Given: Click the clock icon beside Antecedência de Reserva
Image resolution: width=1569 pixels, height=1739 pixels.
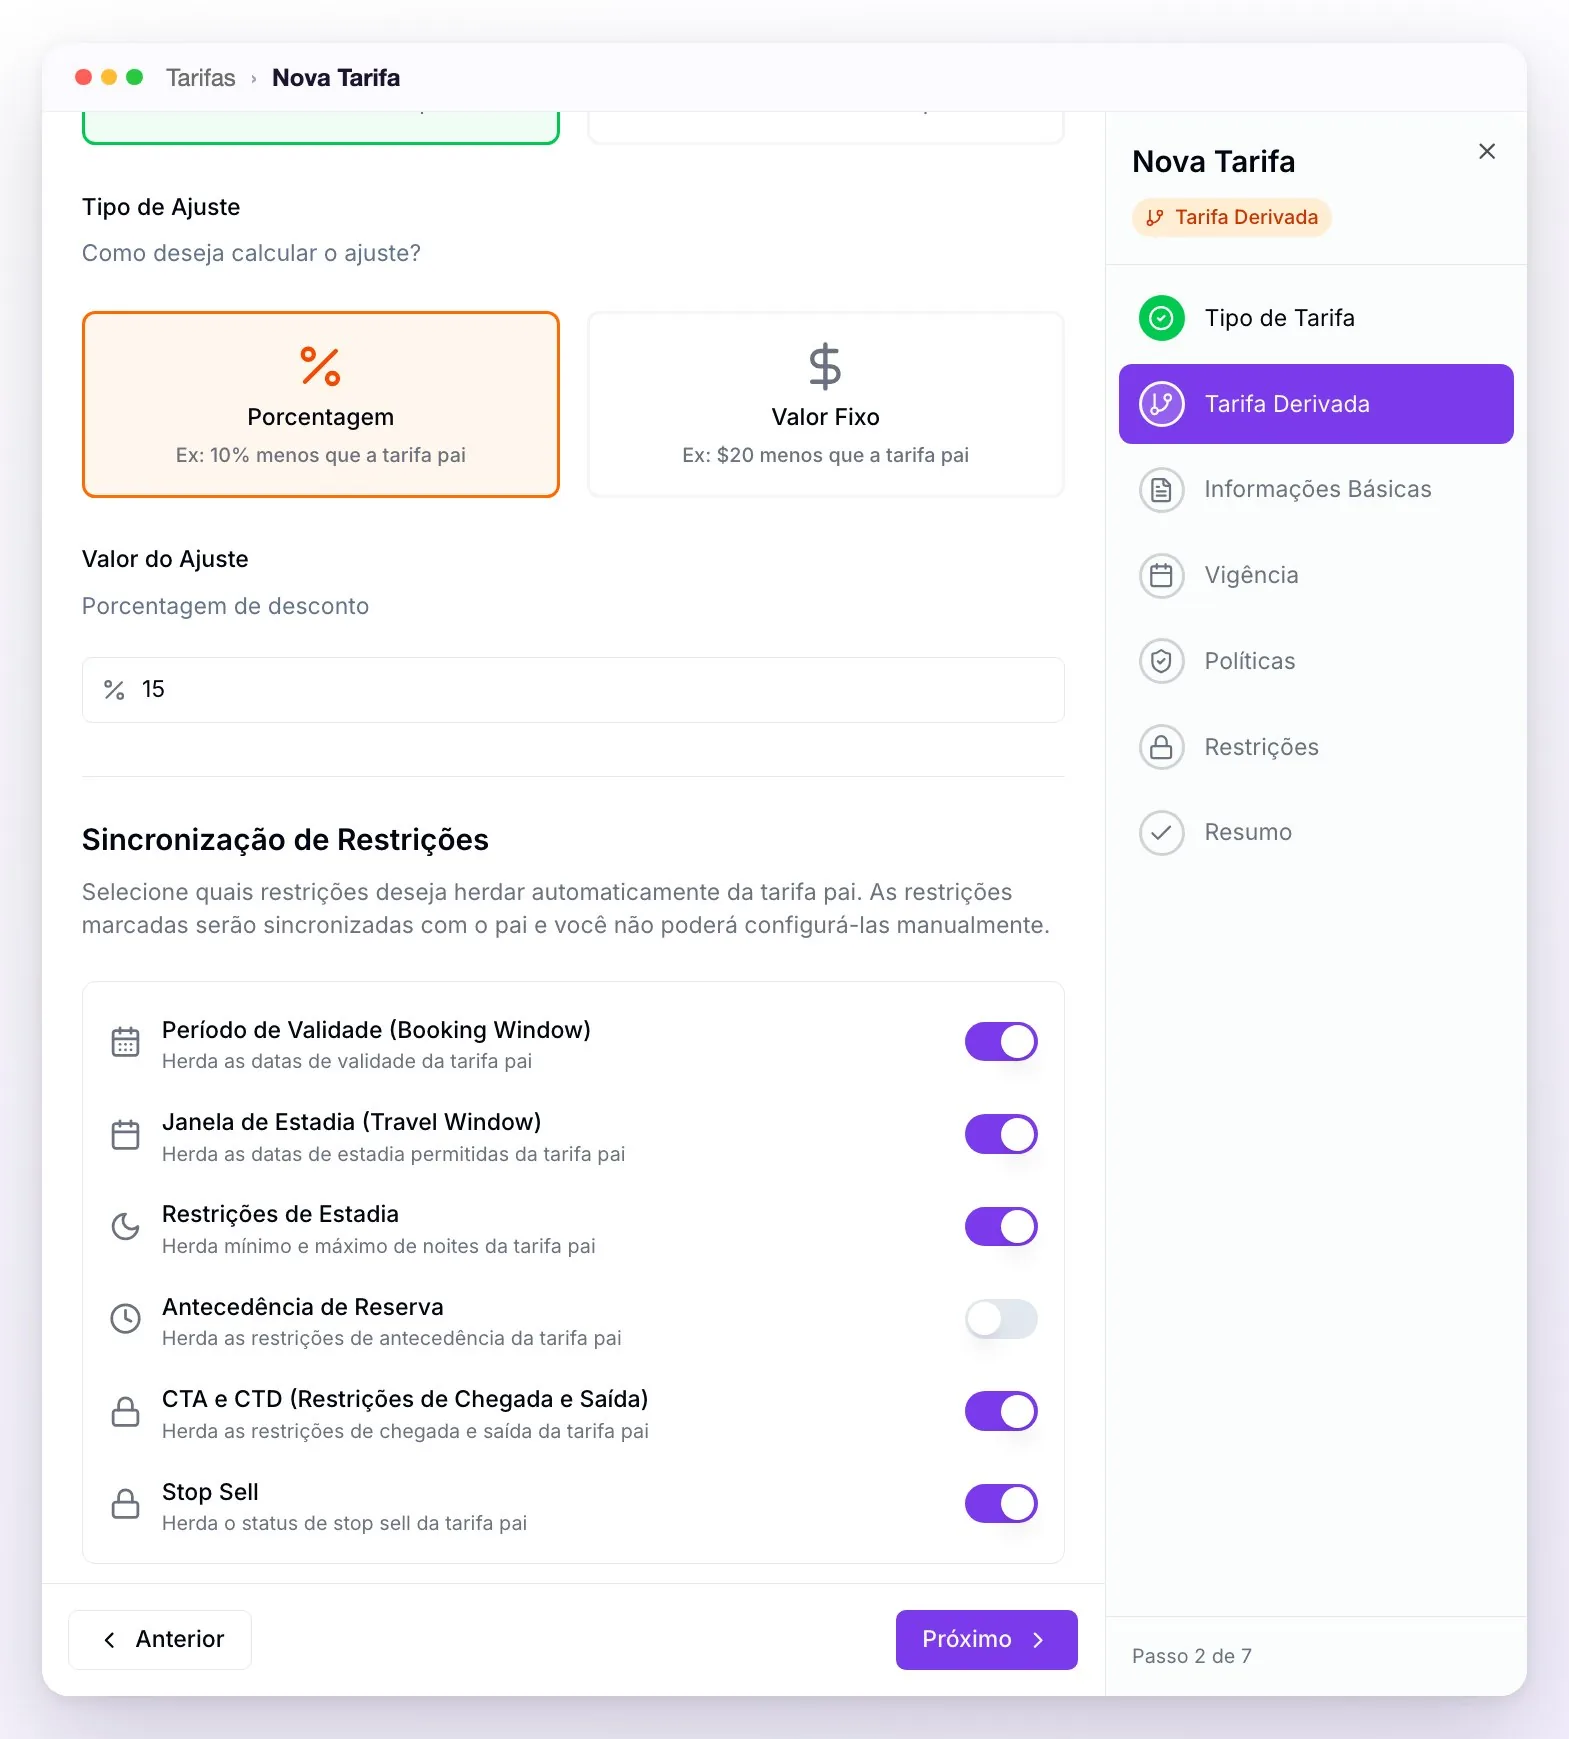Looking at the screenshot, I should (x=125, y=1319).
